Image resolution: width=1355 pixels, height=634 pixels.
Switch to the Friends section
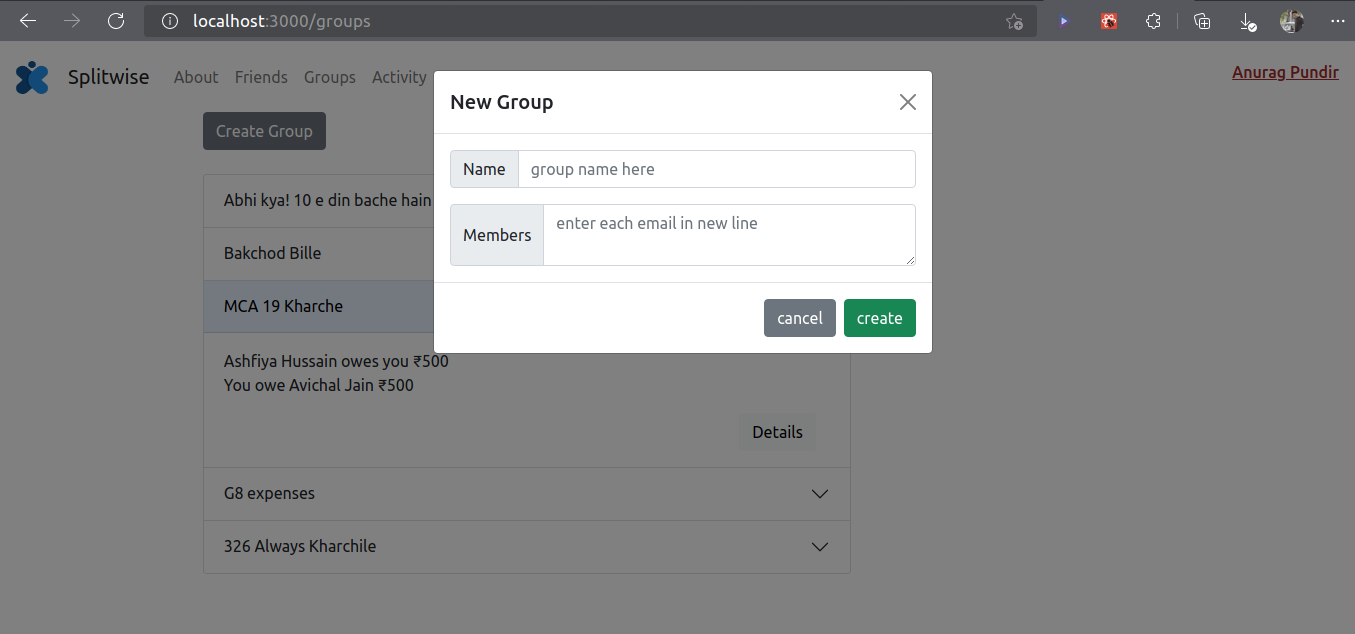pyautogui.click(x=261, y=77)
